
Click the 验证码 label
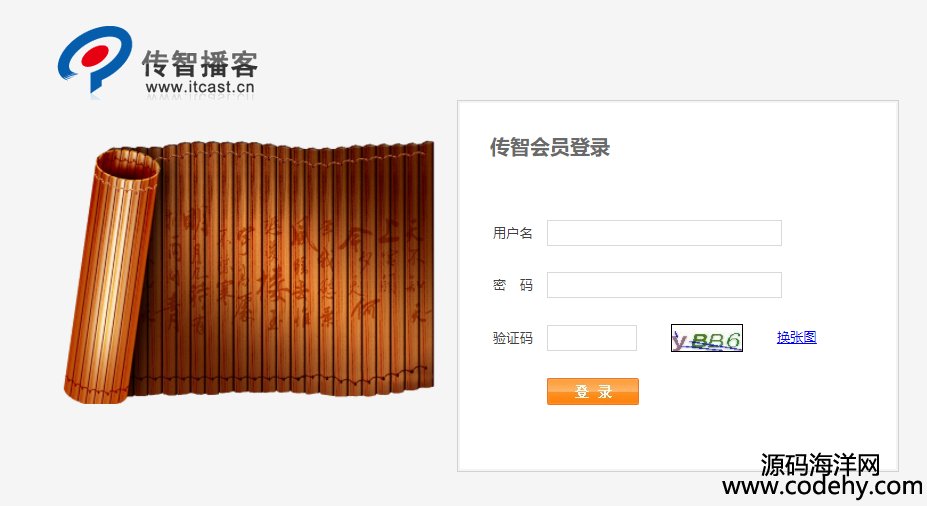[513, 338]
